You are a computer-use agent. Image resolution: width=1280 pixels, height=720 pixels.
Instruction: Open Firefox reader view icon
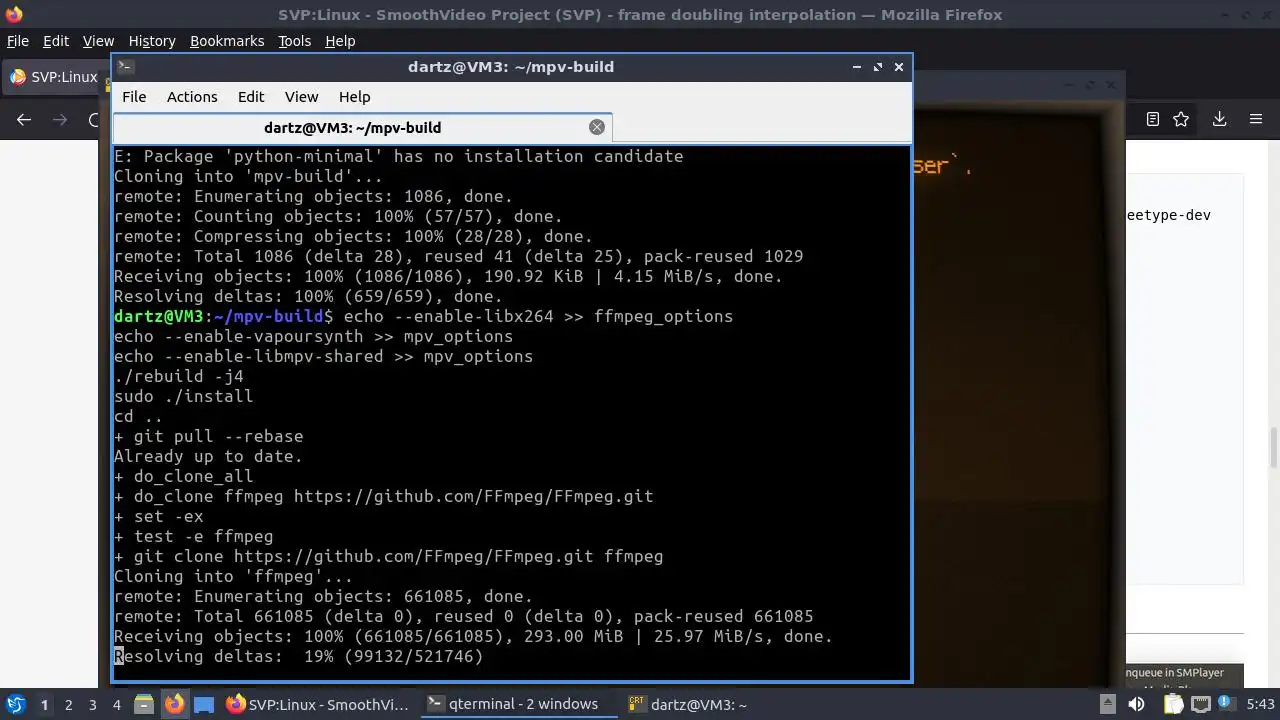point(1152,119)
